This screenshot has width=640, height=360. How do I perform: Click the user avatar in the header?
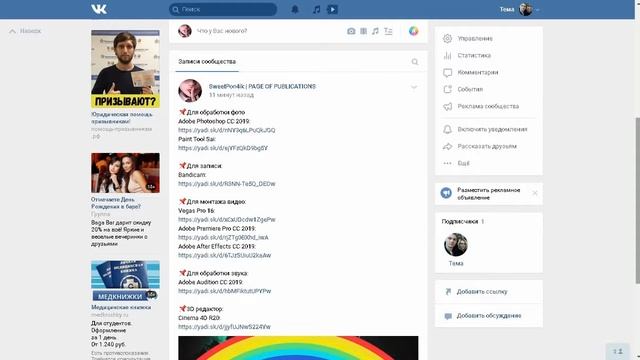[525, 9]
